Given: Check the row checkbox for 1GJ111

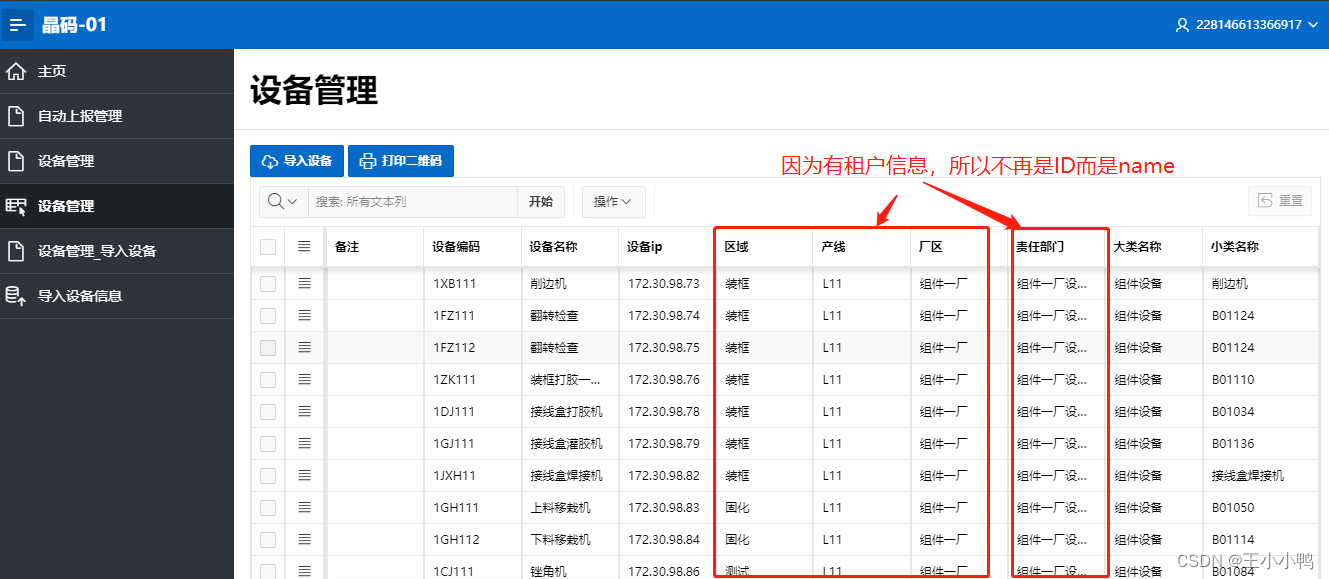Looking at the screenshot, I should [x=268, y=444].
